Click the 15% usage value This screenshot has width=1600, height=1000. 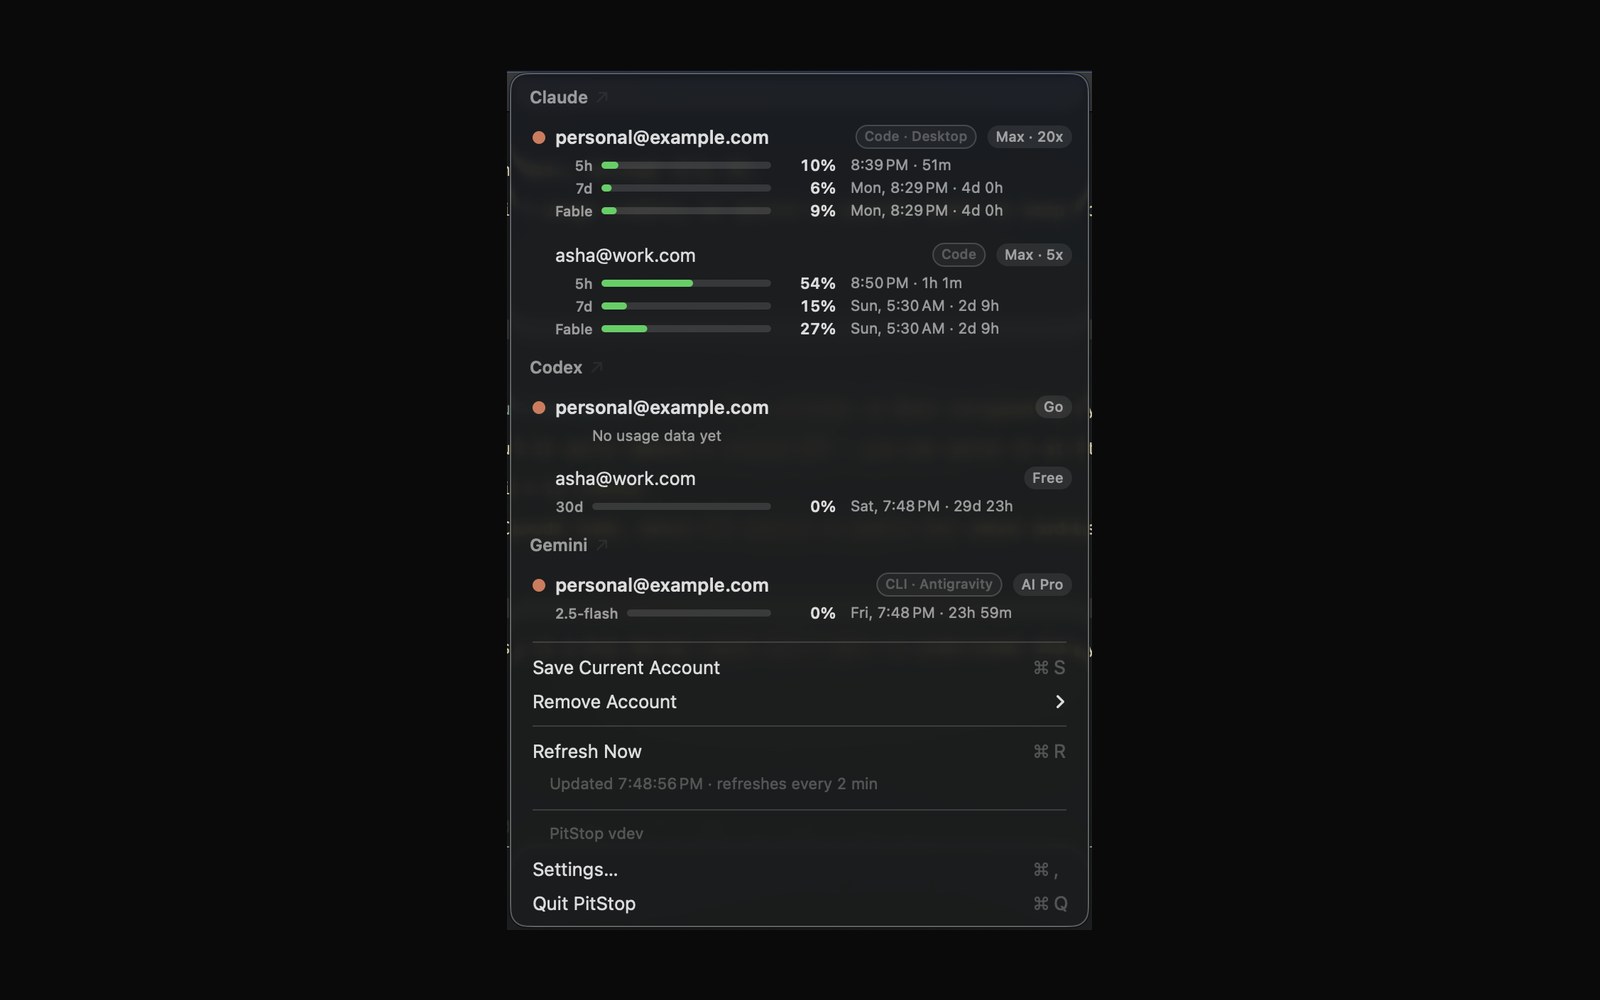(818, 306)
